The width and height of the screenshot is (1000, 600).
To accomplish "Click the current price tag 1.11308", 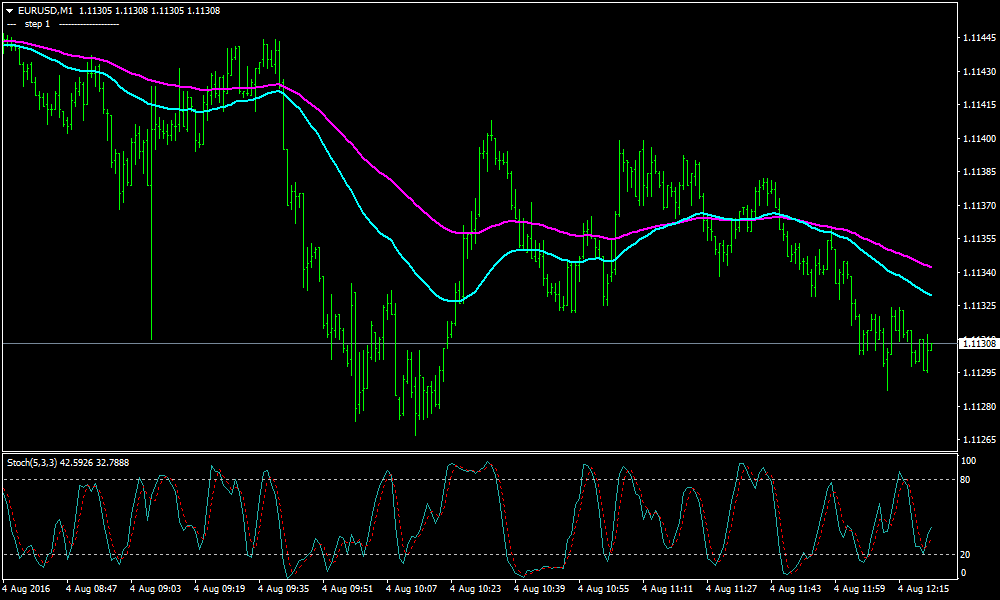I will 978,344.
